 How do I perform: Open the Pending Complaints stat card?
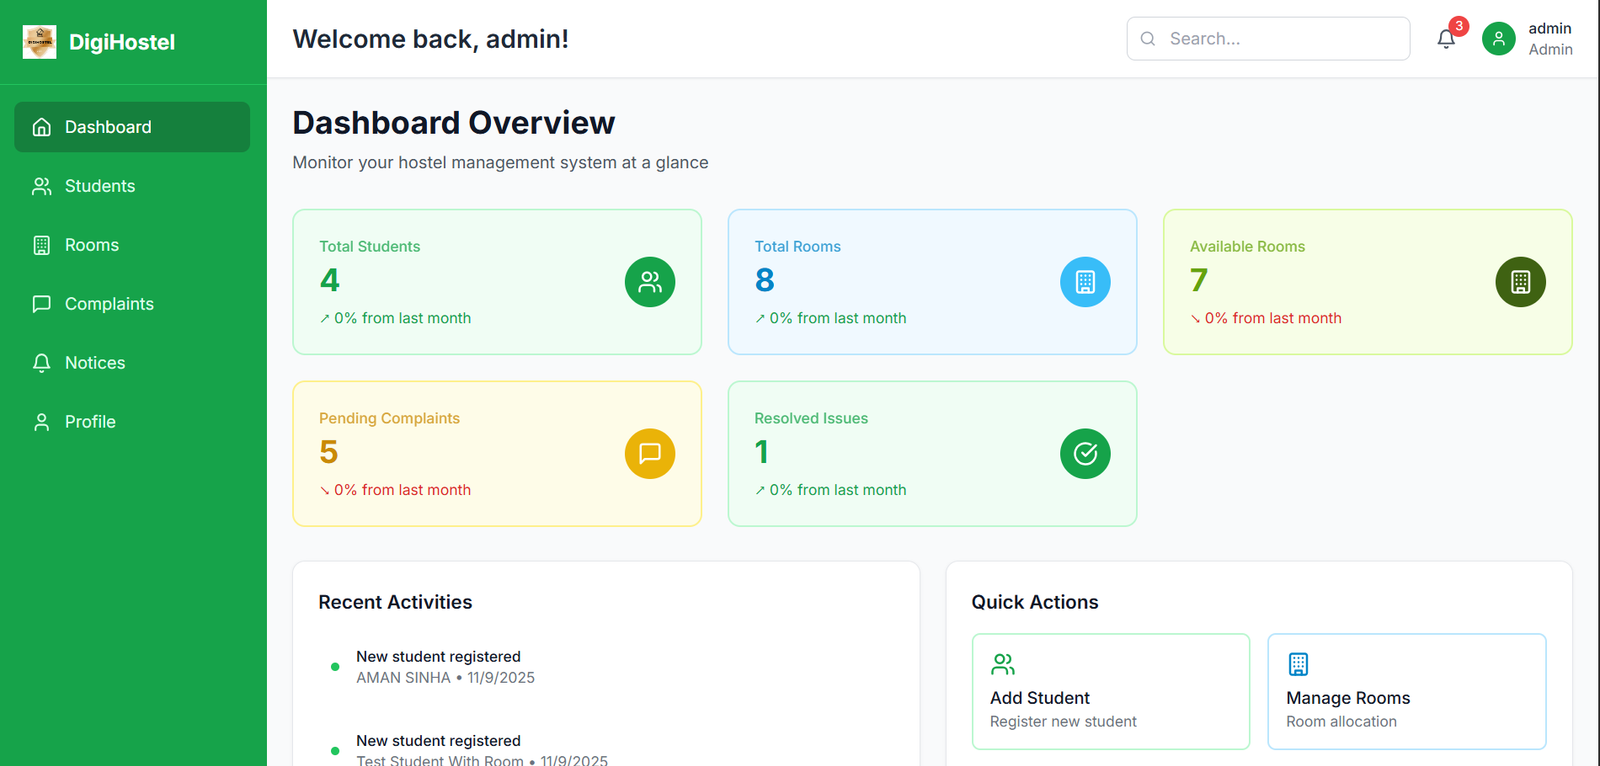pos(497,454)
